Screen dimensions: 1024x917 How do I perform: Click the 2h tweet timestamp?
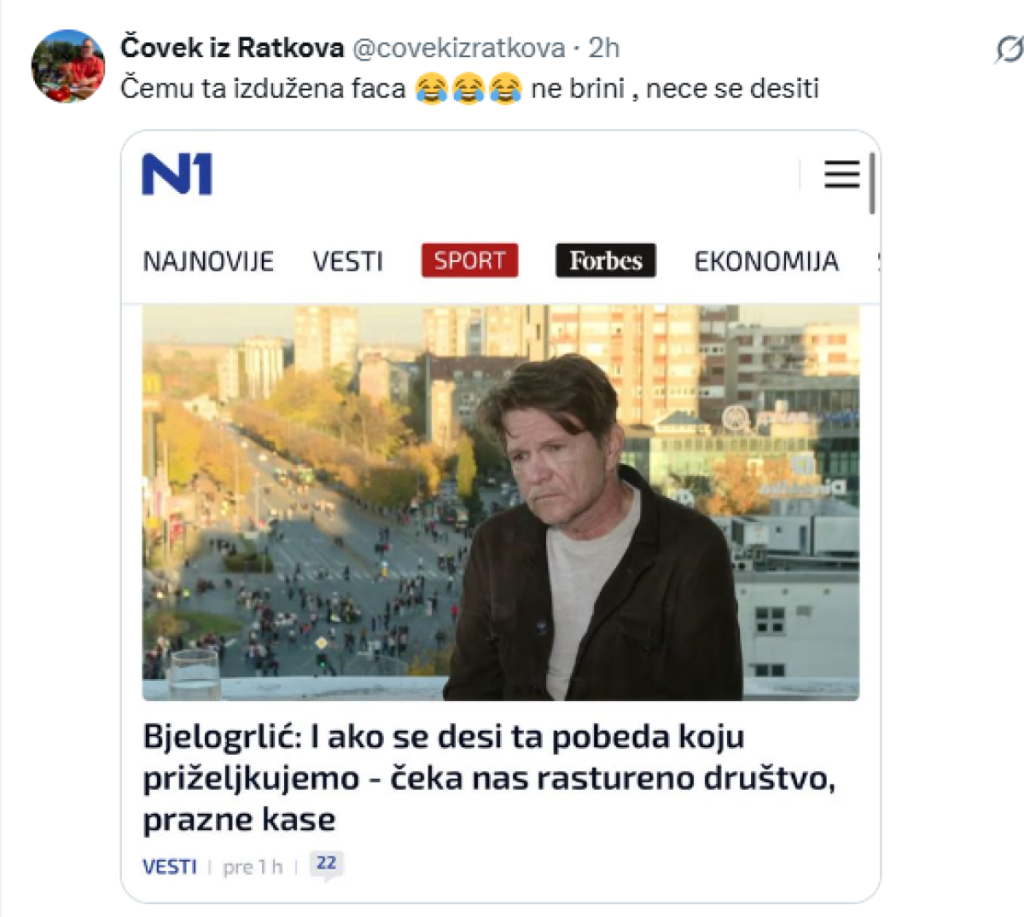[603, 48]
